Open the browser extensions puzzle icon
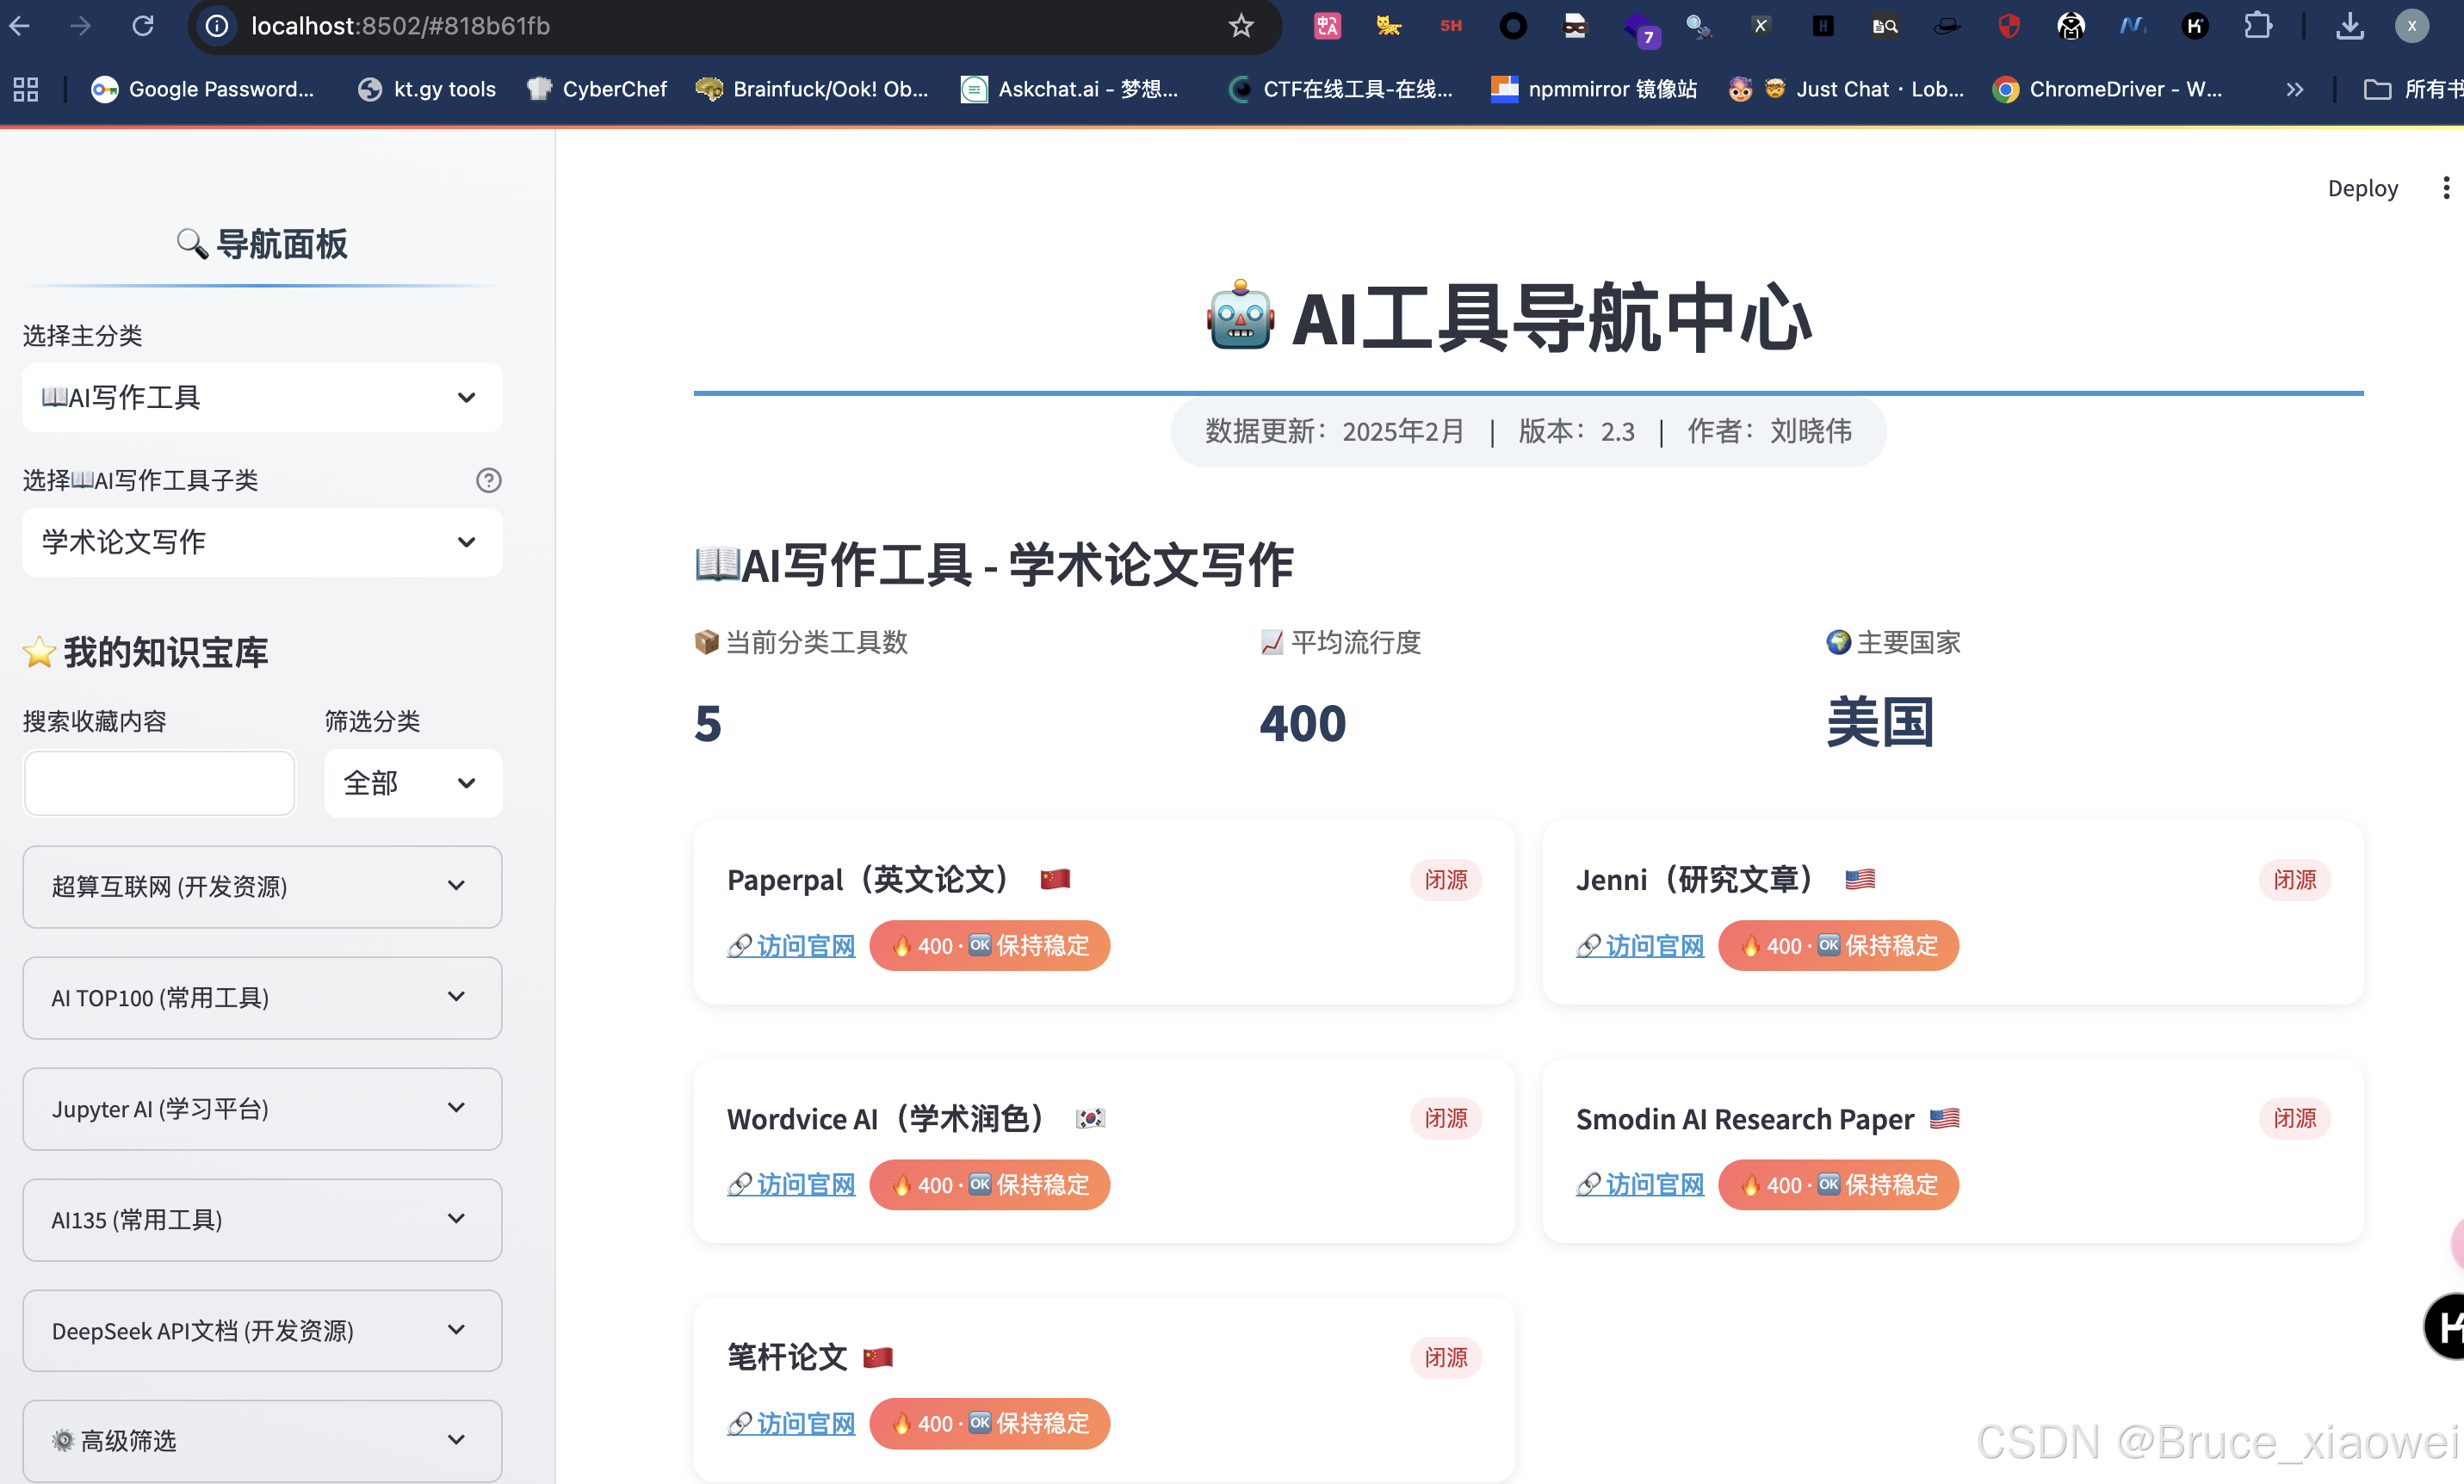Screen dimensions: 2464x1484 tap(2257, 26)
